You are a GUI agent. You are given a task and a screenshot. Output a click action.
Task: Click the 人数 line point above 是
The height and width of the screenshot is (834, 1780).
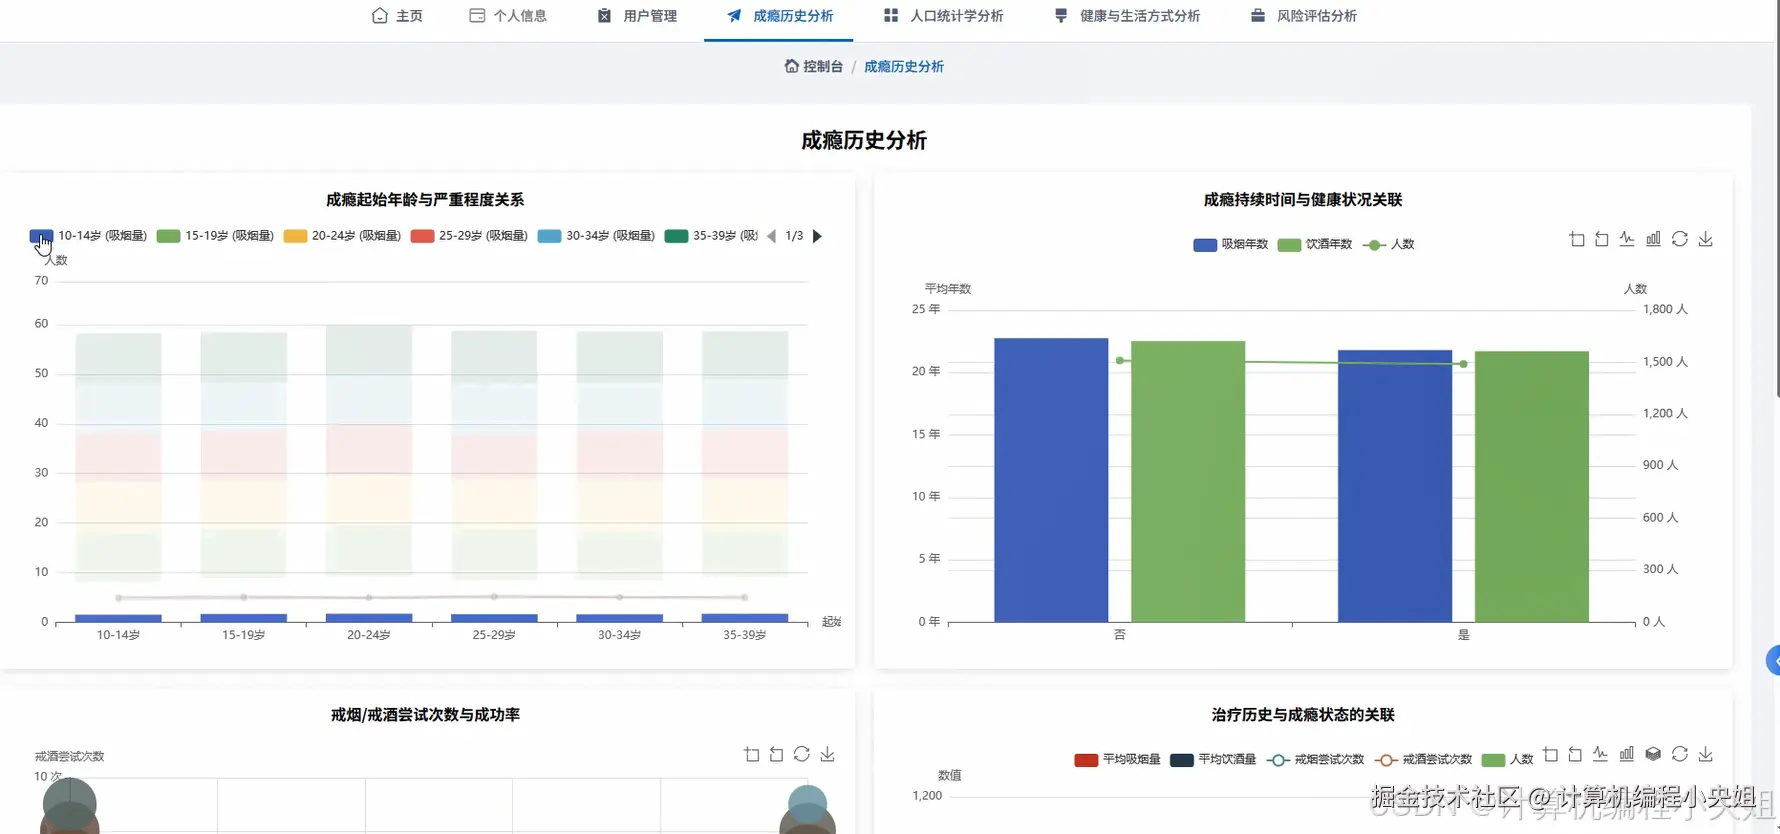click(x=1464, y=364)
